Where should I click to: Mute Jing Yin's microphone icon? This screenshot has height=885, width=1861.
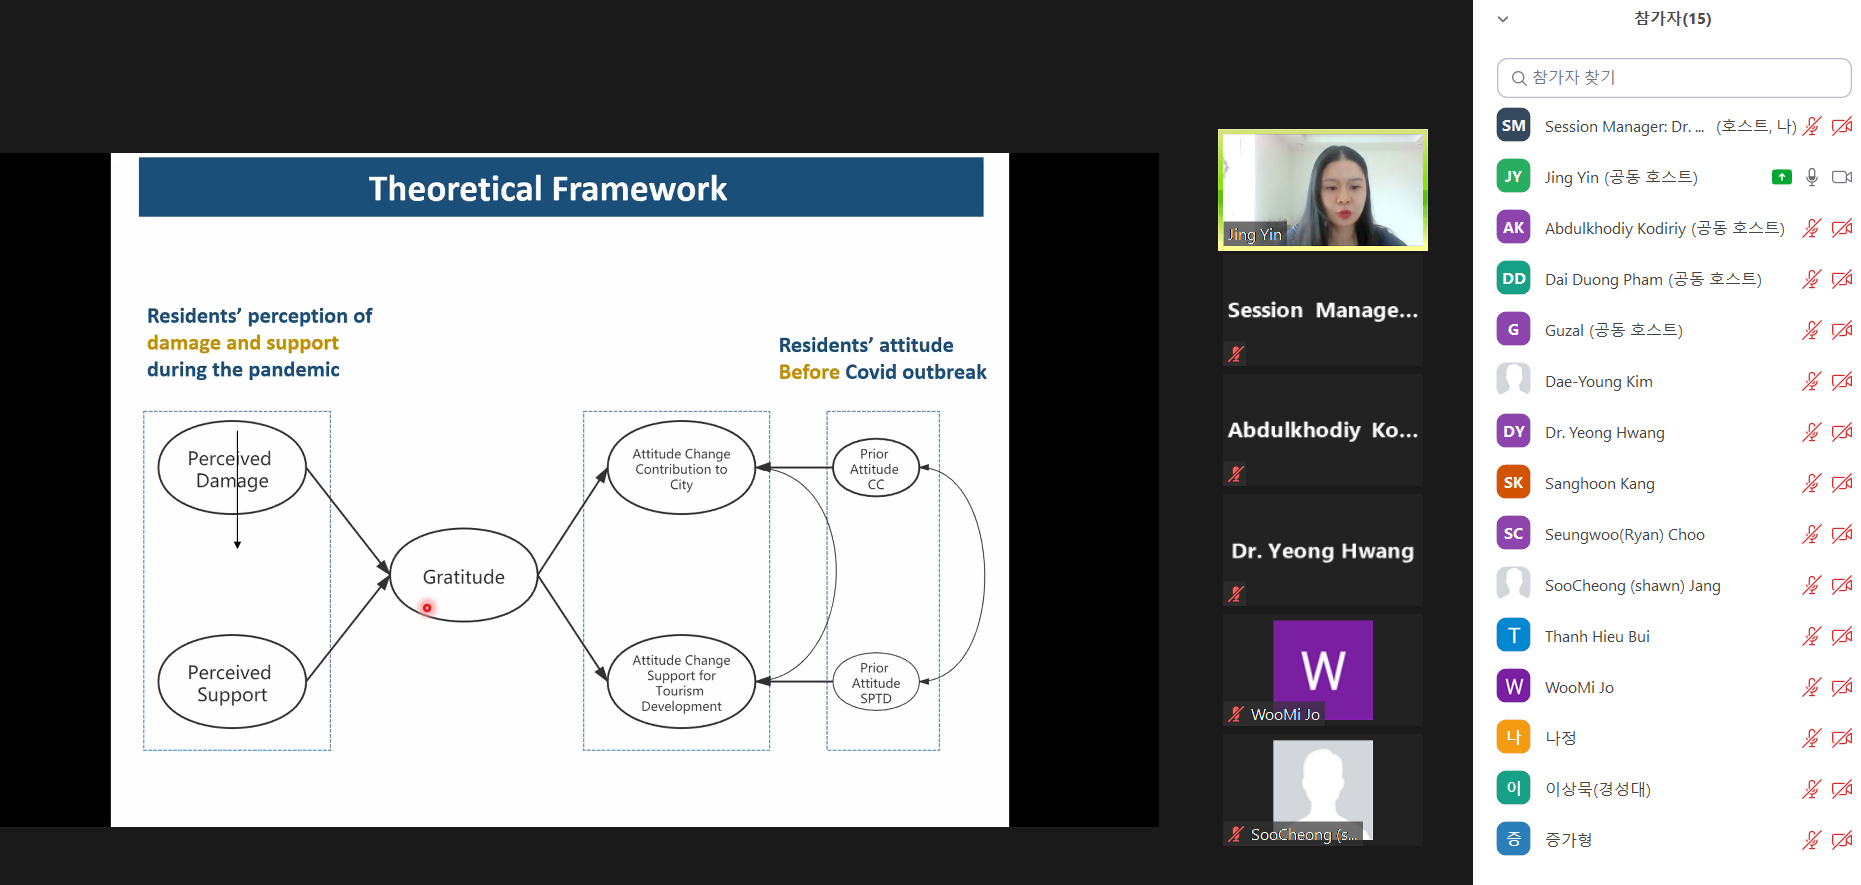click(x=1812, y=177)
